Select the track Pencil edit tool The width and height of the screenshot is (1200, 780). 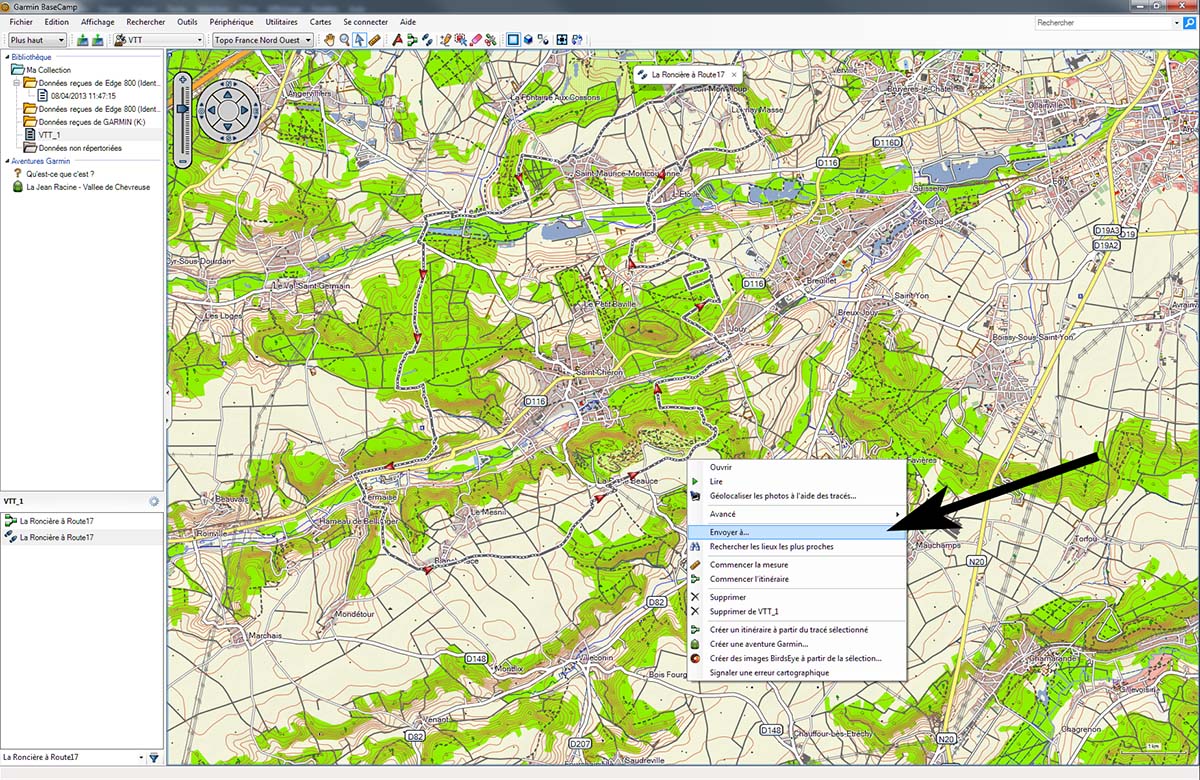(446, 40)
